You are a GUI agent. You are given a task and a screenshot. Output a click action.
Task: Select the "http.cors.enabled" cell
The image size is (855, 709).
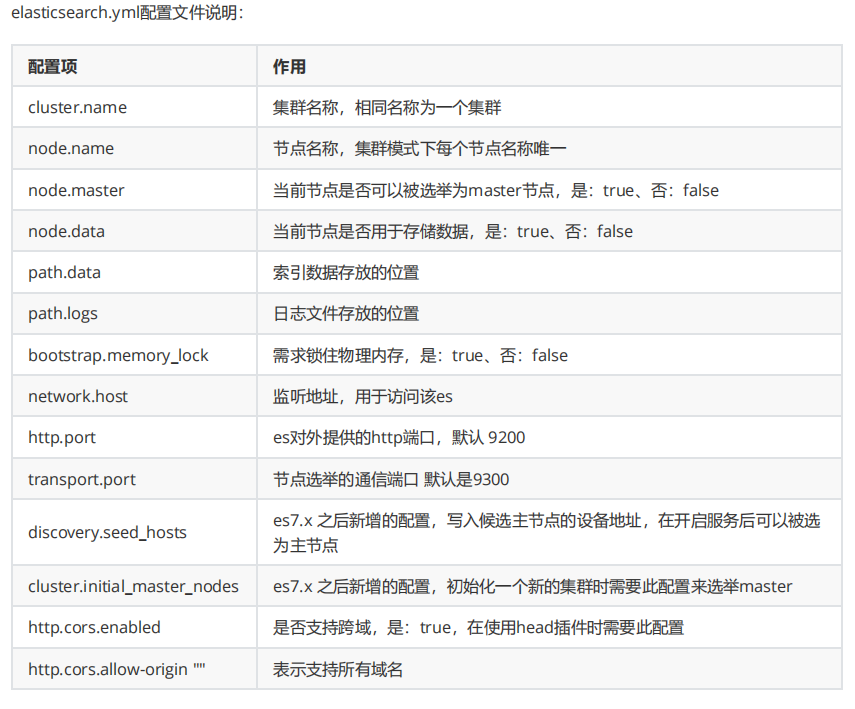coord(134,627)
